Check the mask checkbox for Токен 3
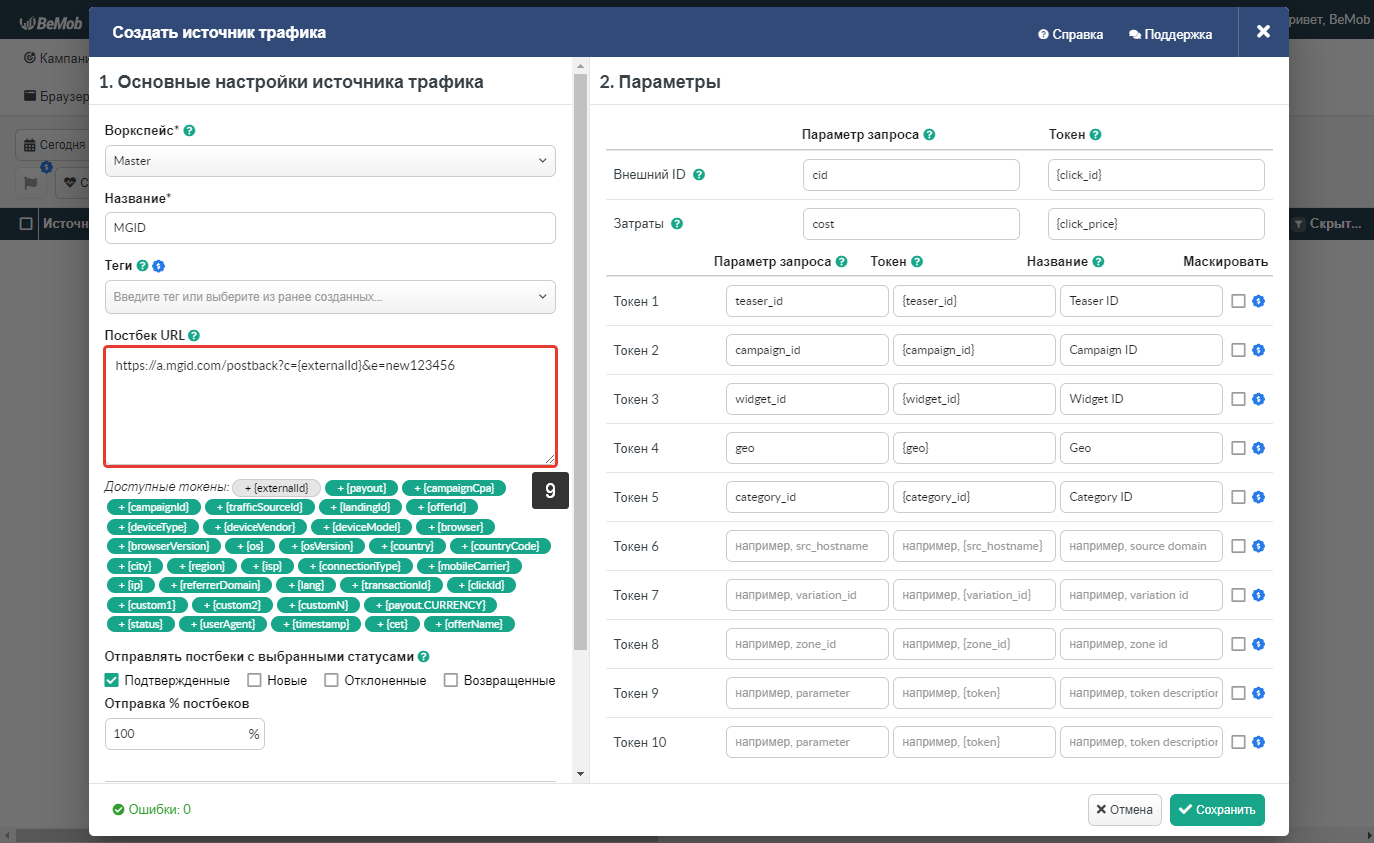 (x=1238, y=399)
